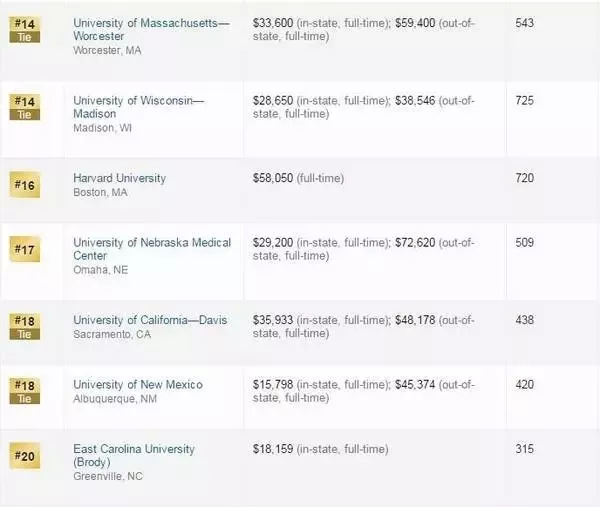
Task: Open the University of New Mexico link
Action: point(138,385)
